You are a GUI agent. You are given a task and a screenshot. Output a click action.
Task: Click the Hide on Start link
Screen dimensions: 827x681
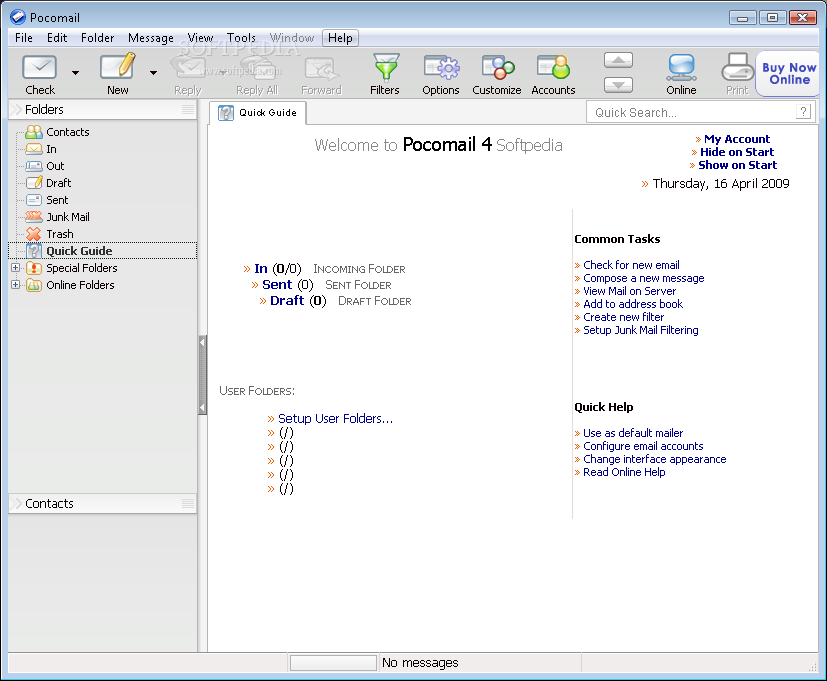coord(737,152)
